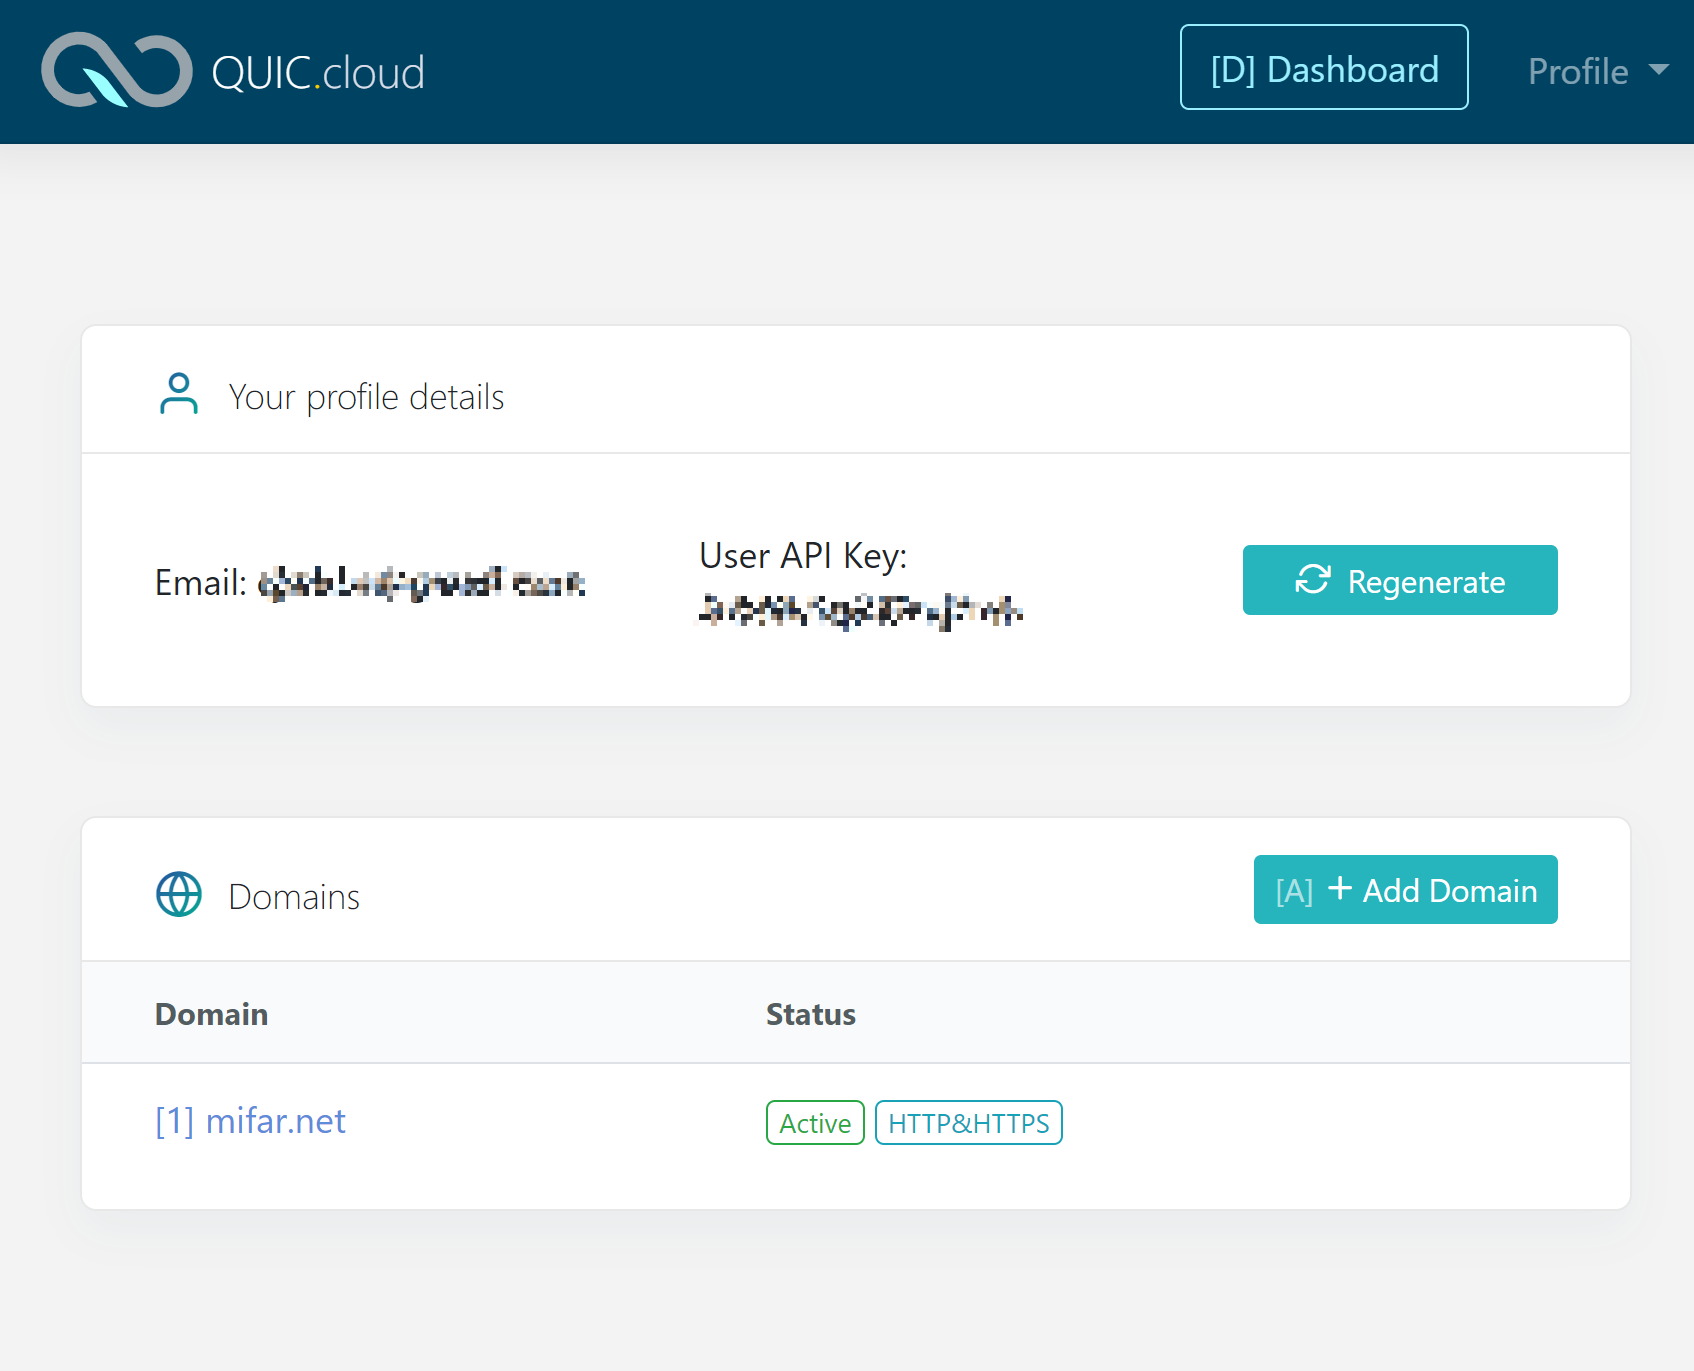Click the circular arrows refresh icon
The height and width of the screenshot is (1371, 1694).
pyautogui.click(x=1312, y=580)
